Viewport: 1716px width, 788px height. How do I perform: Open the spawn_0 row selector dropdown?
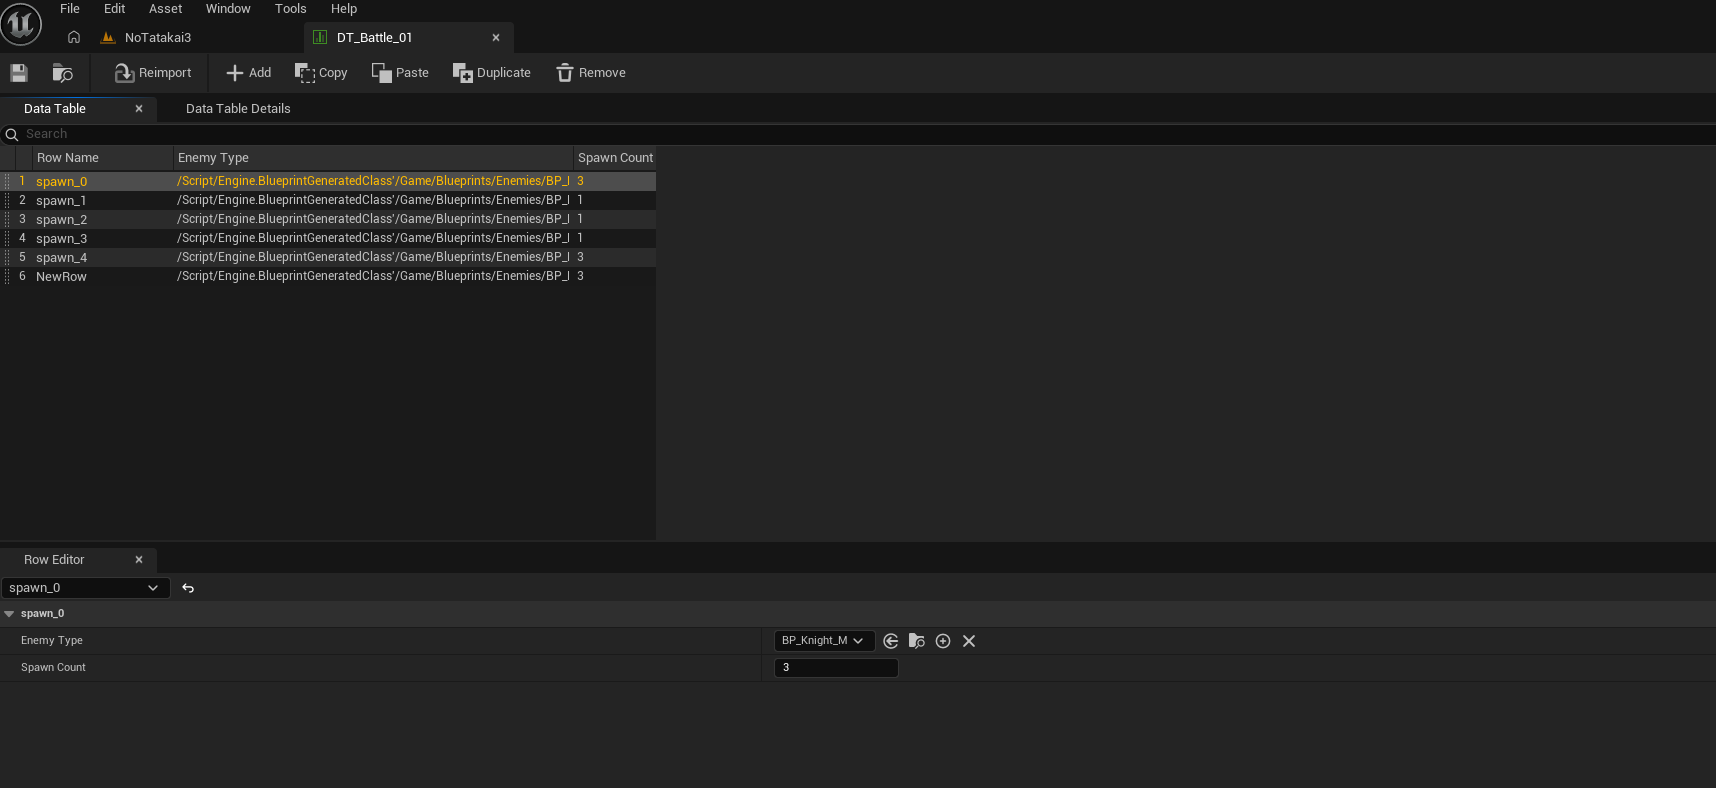(85, 588)
